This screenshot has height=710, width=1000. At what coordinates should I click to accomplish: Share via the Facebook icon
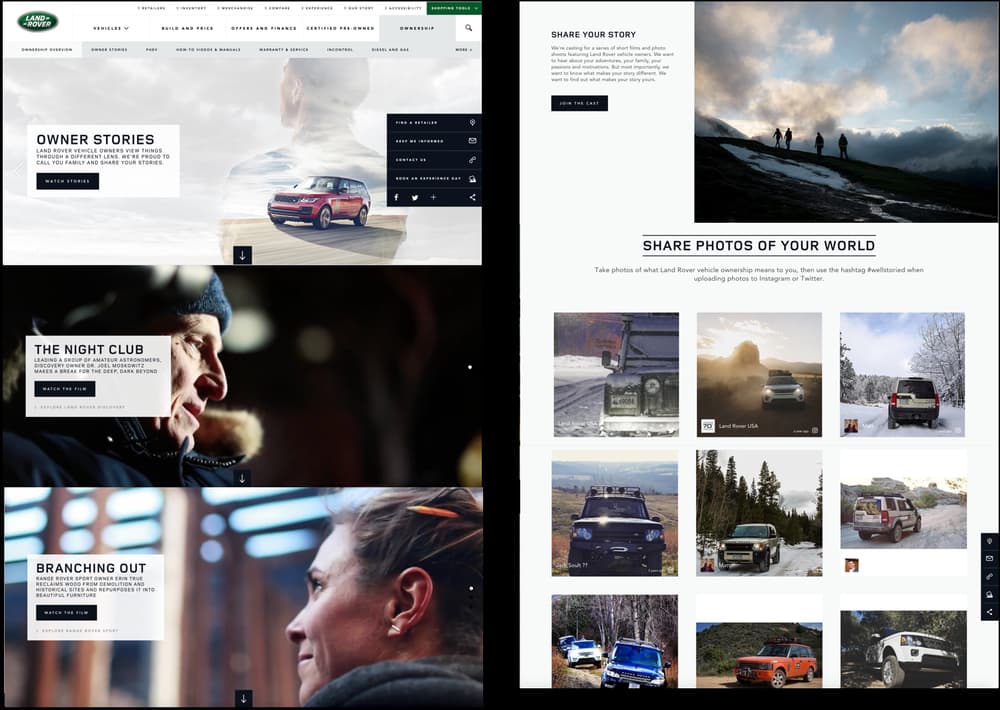(x=396, y=197)
